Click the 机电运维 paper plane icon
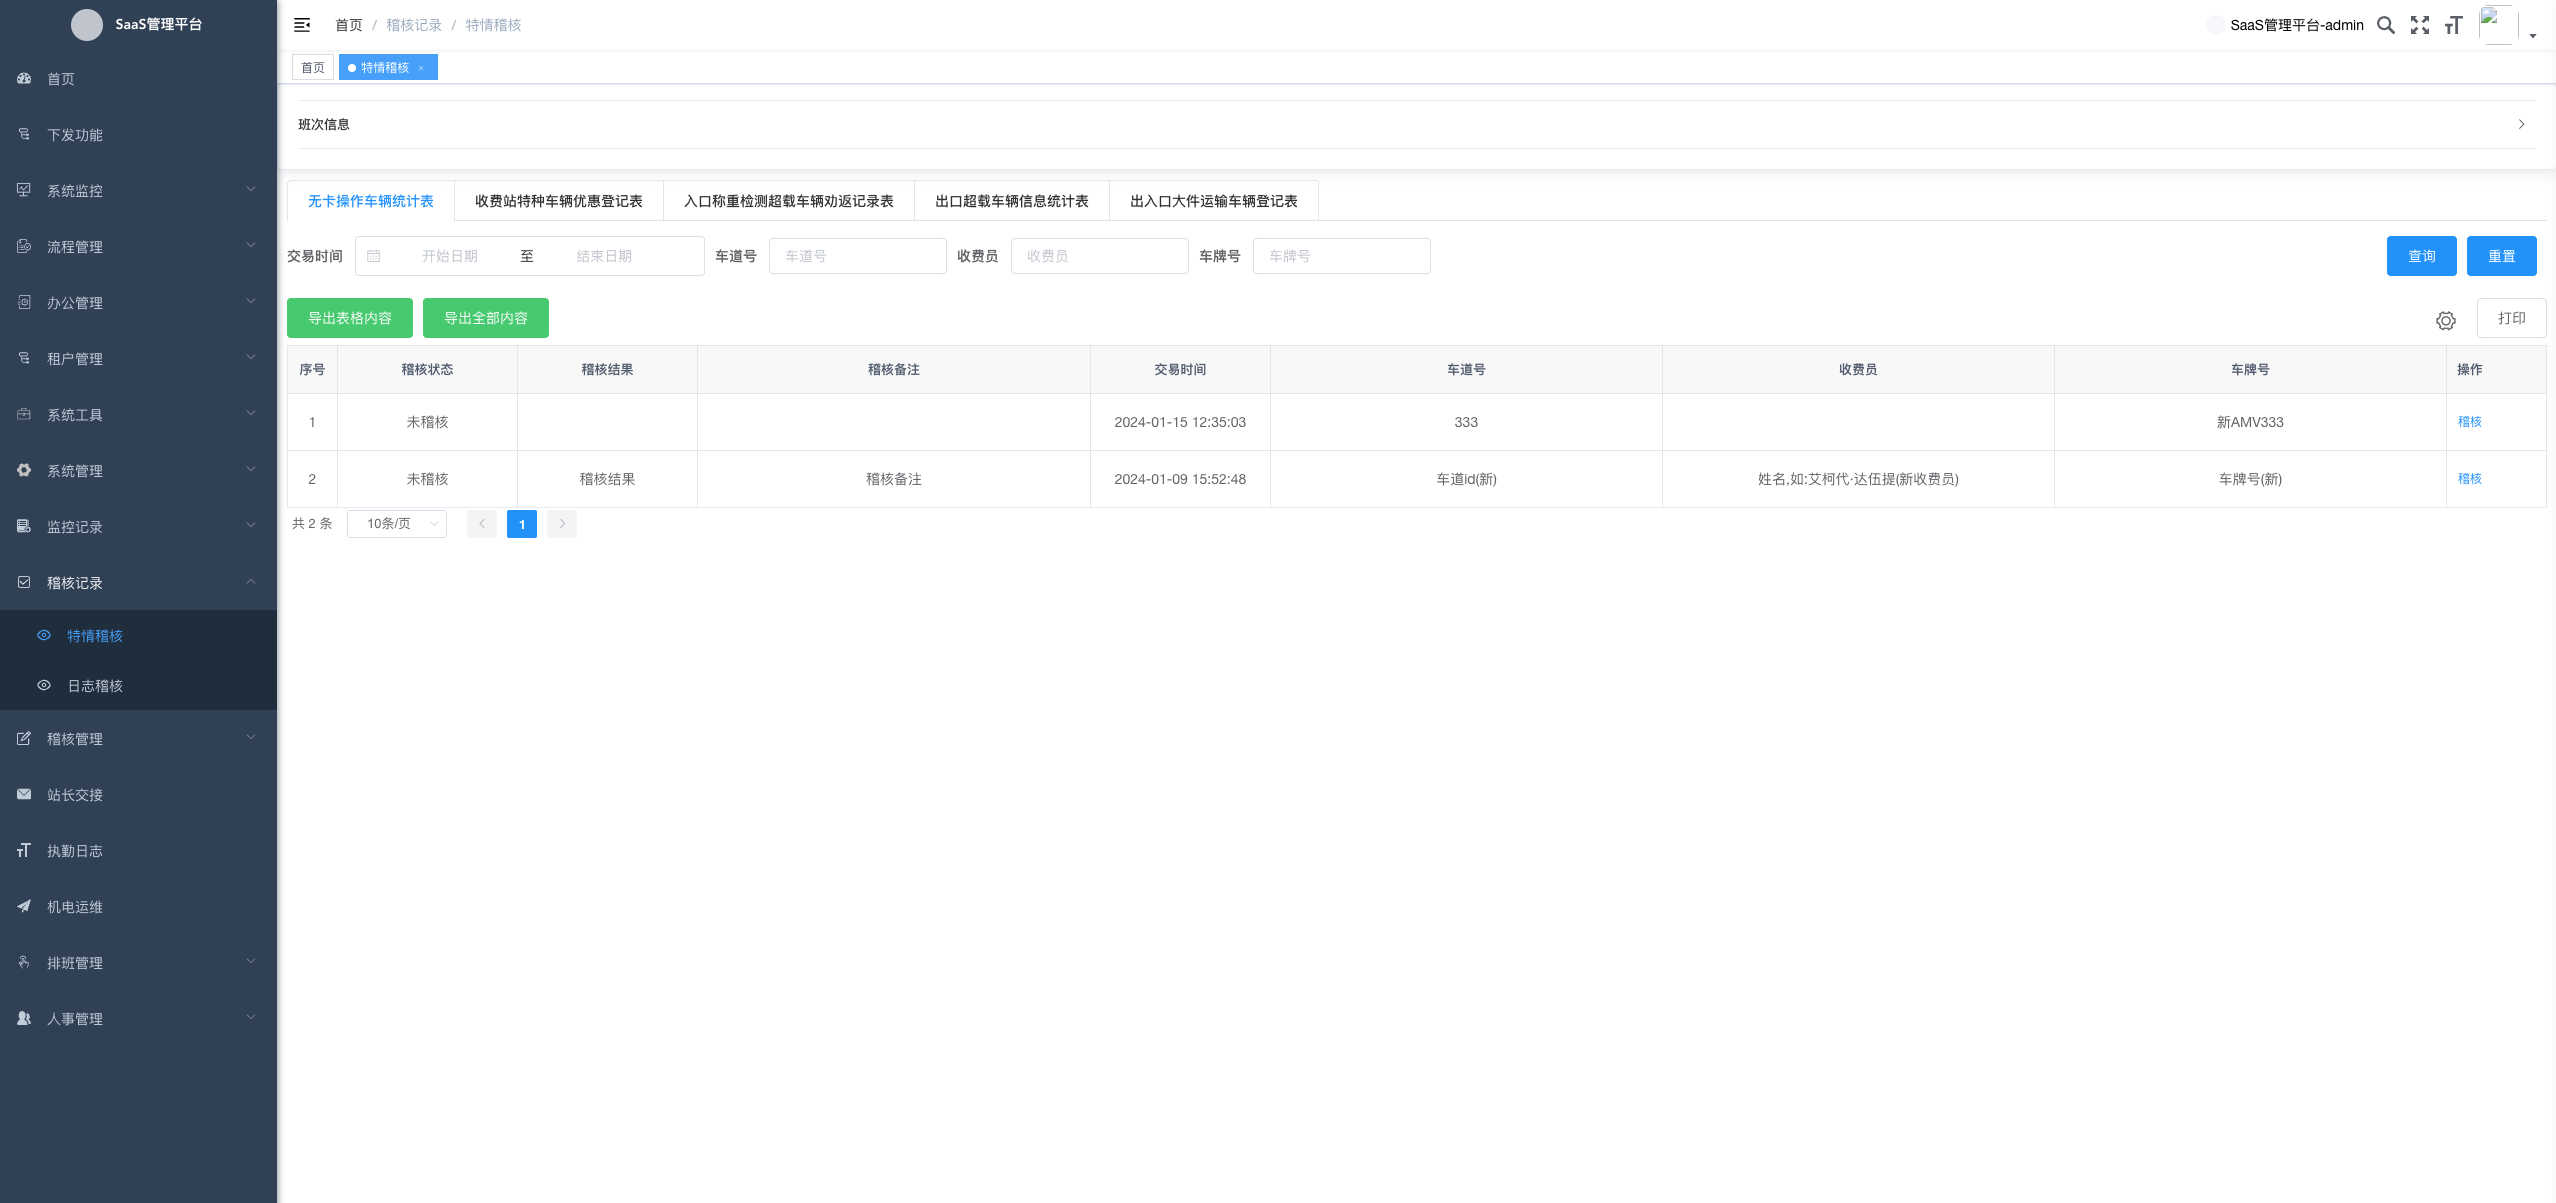Viewport: 2556px width, 1203px height. [24, 906]
